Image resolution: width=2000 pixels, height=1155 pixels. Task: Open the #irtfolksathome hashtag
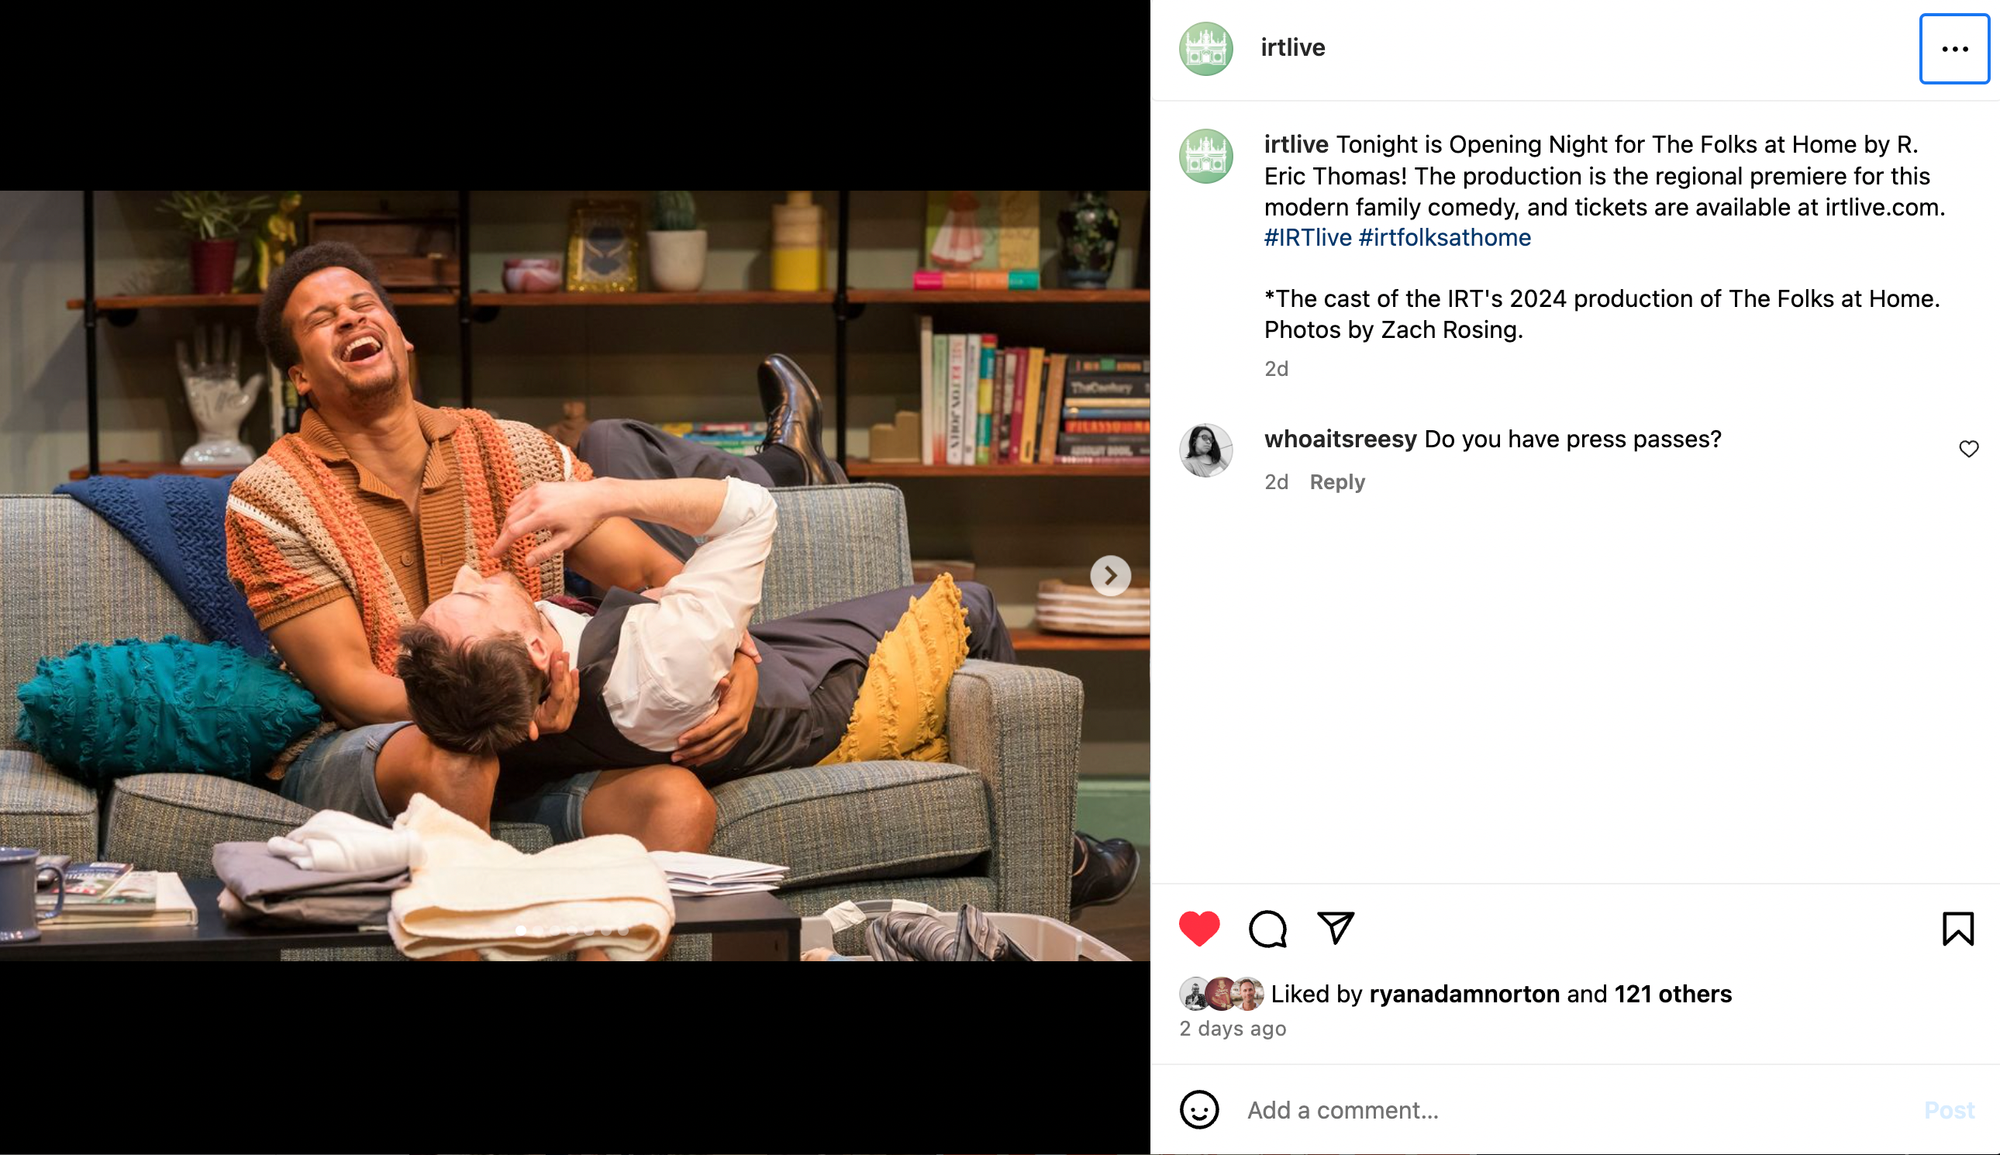pyautogui.click(x=1445, y=238)
